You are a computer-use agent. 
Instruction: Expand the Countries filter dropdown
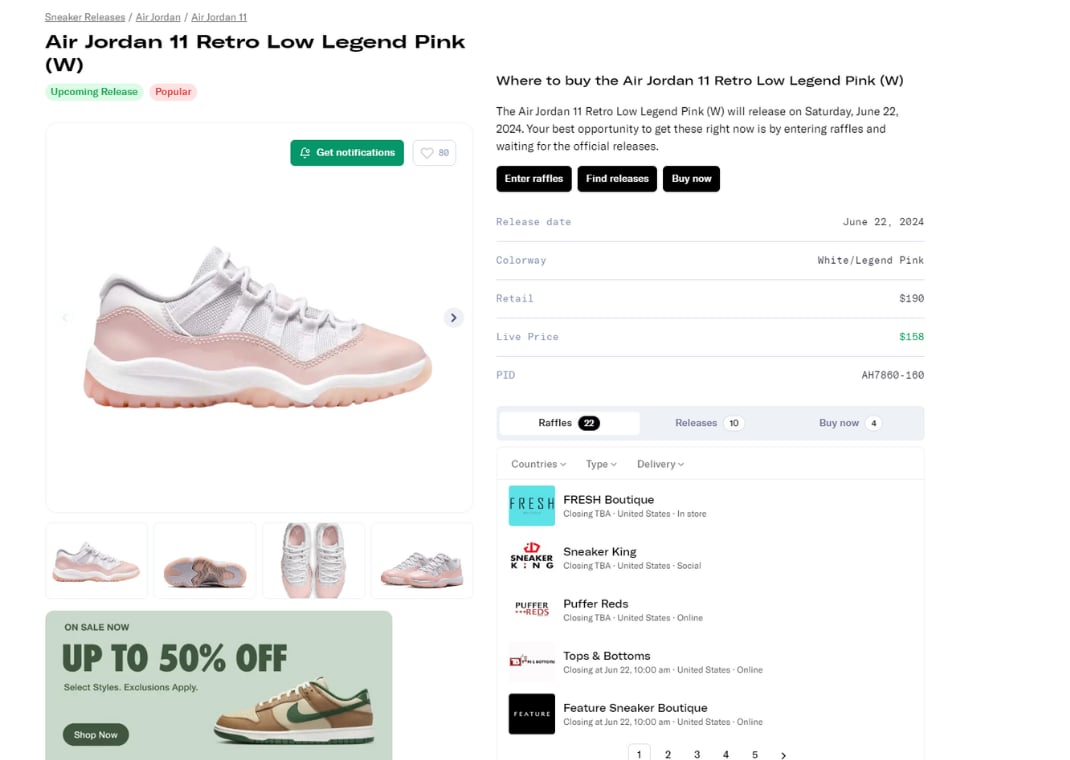tap(538, 464)
